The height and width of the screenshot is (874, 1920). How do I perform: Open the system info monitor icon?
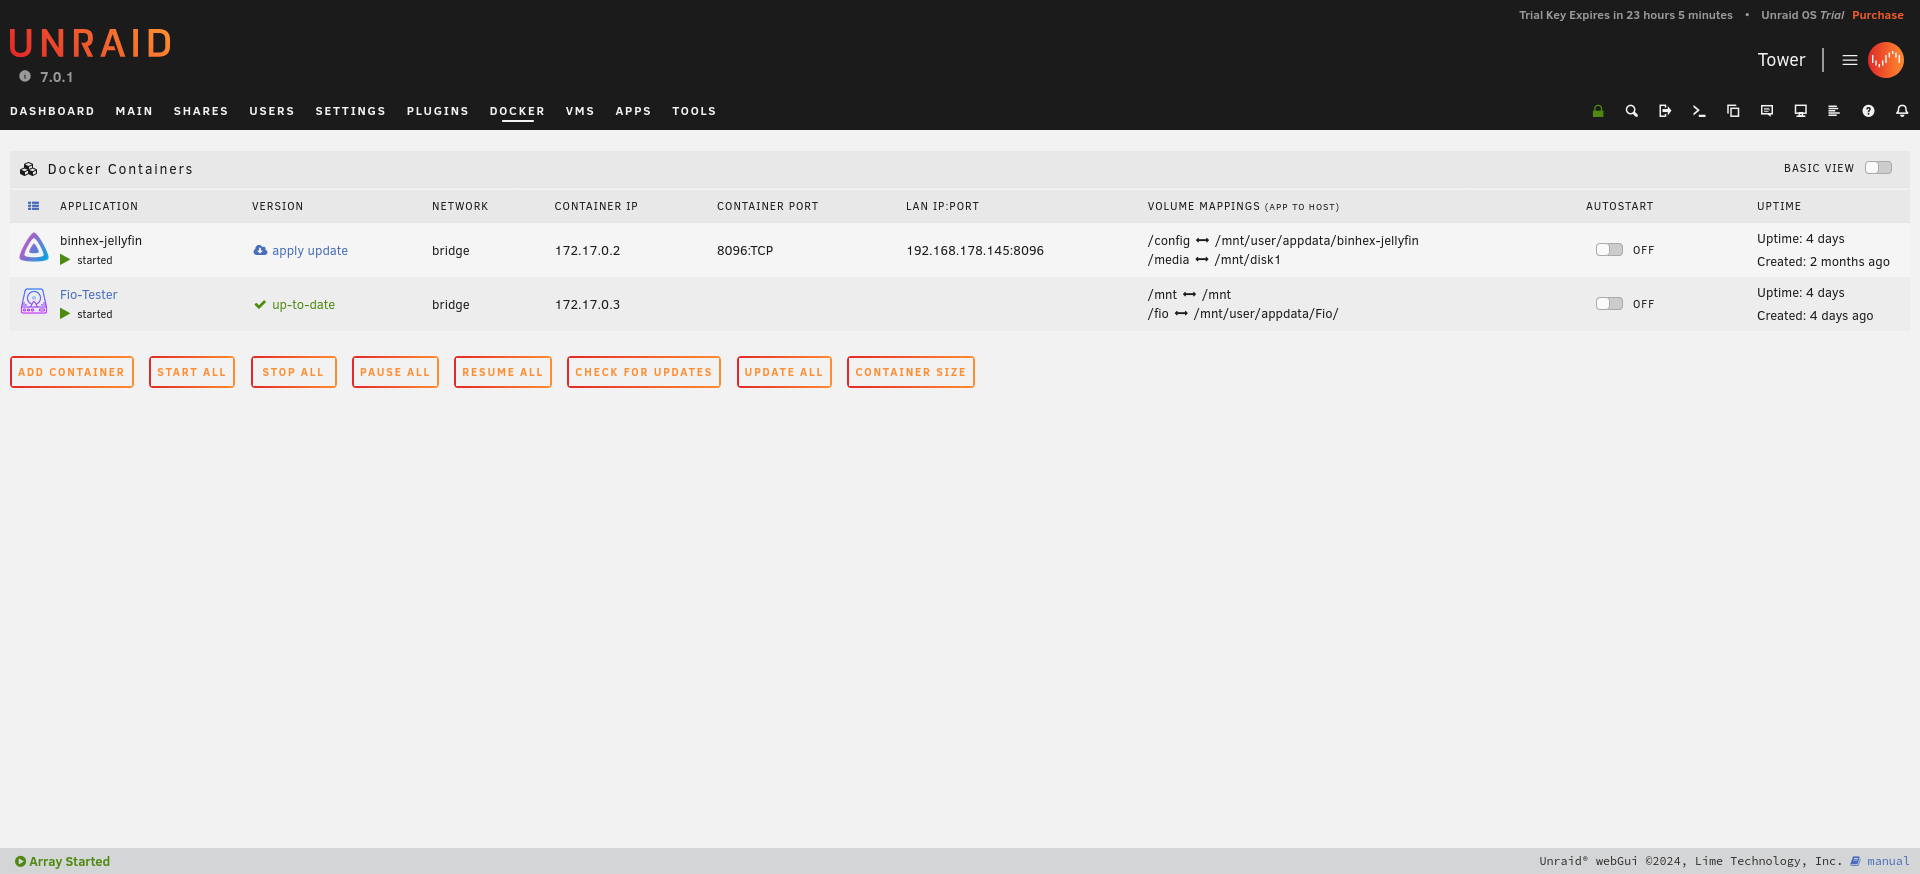pos(1800,111)
